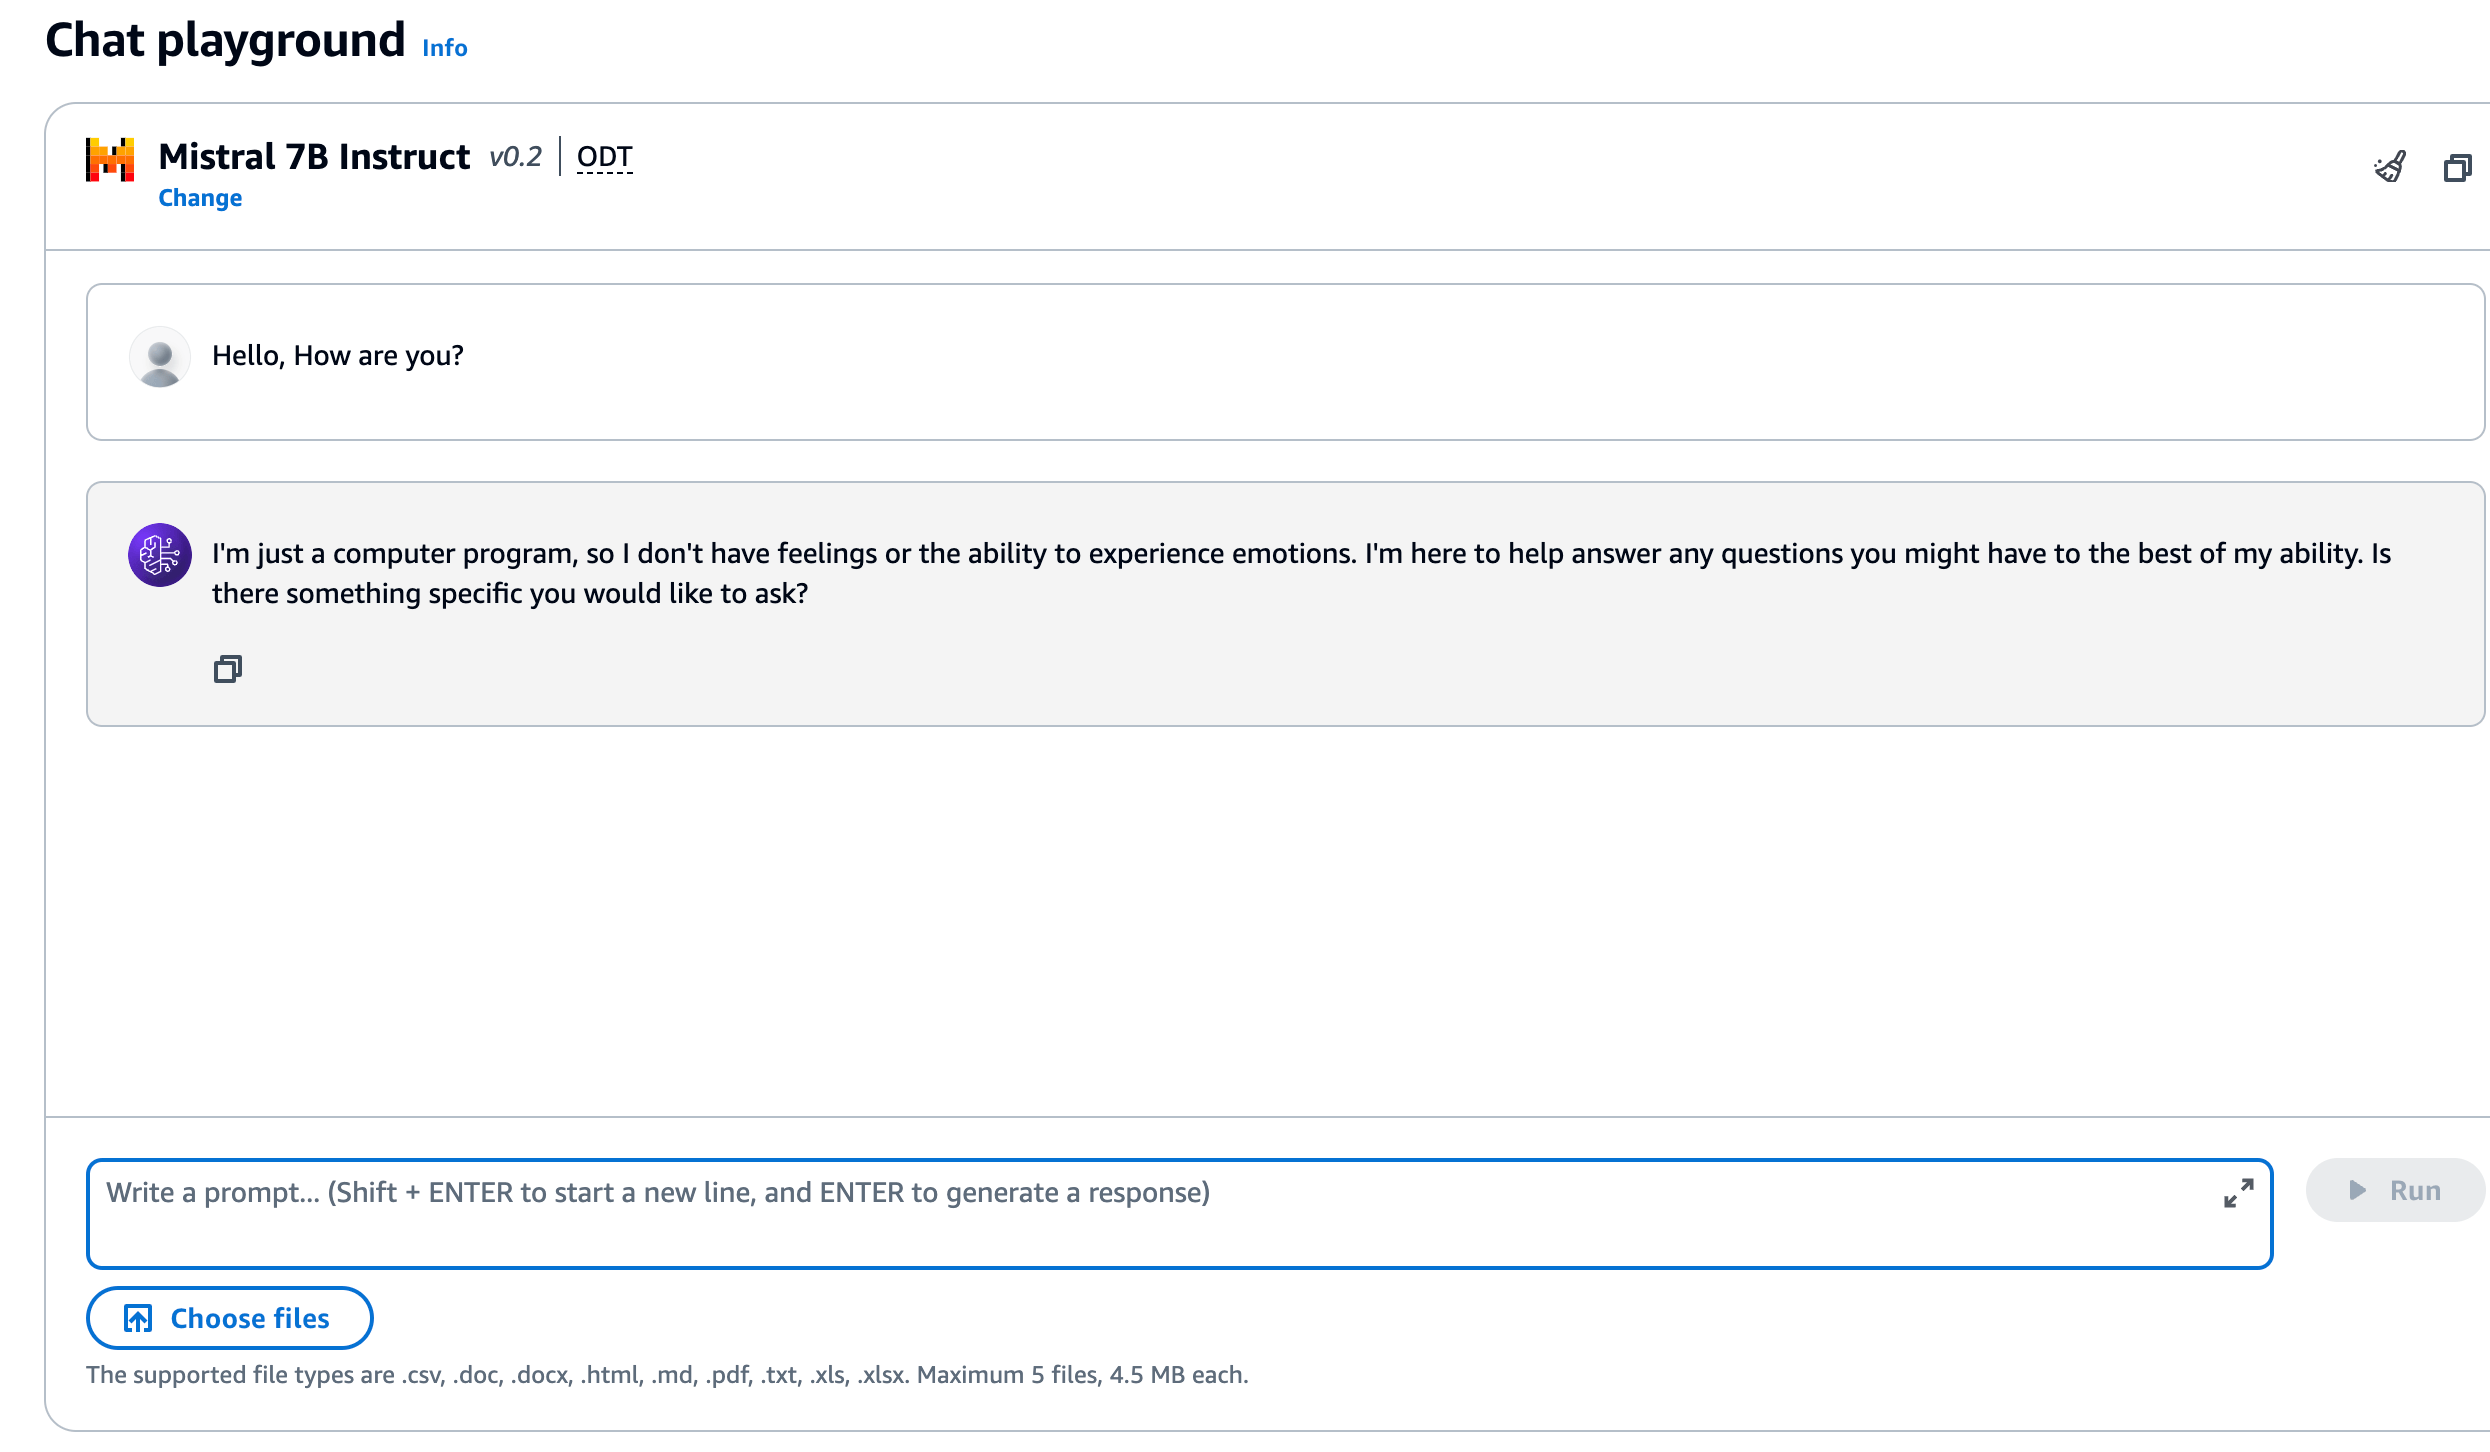Image resolution: width=2490 pixels, height=1452 pixels.
Task: Click Change to switch the model
Action: pyautogui.click(x=200, y=198)
